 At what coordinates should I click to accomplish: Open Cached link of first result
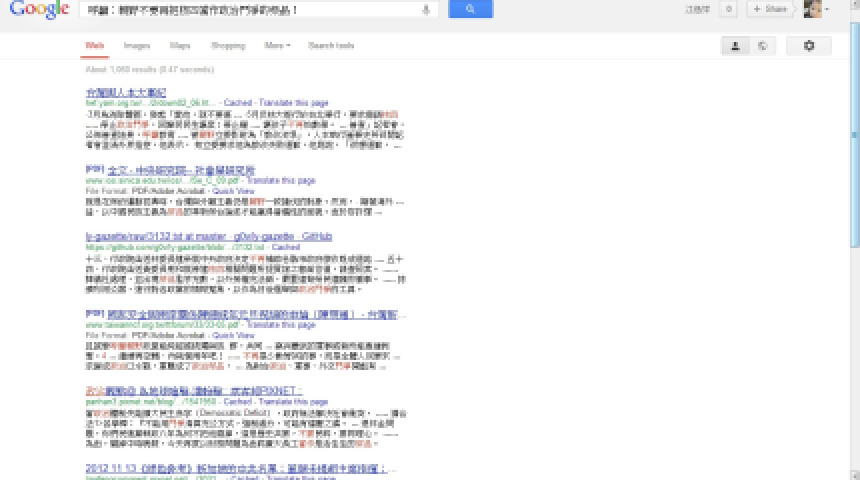(x=238, y=103)
